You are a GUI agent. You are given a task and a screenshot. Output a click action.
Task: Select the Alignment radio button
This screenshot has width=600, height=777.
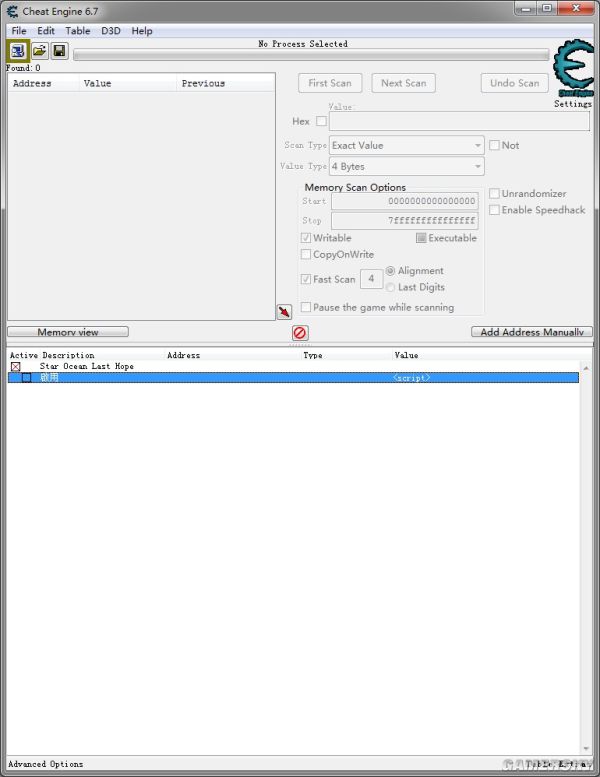390,271
